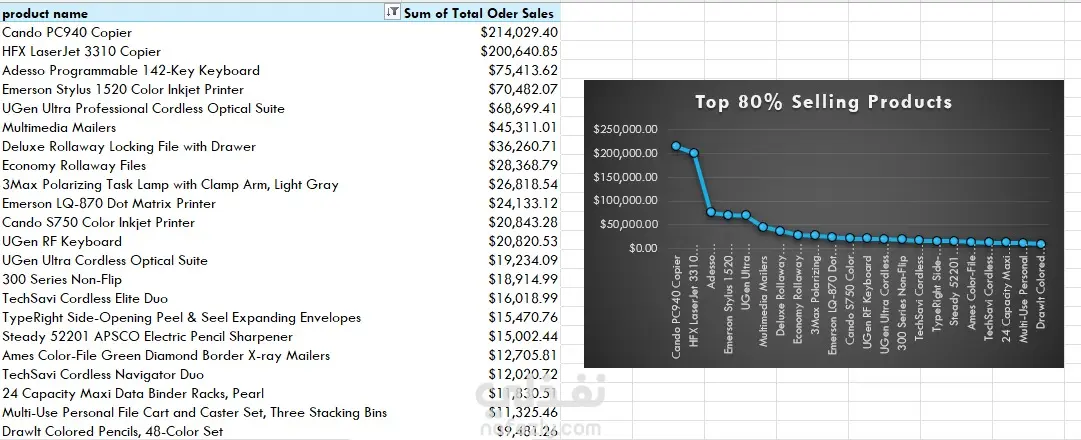Click the $24,133.12 cell
Viewport: 1081px width, 440px height.
click(523, 203)
